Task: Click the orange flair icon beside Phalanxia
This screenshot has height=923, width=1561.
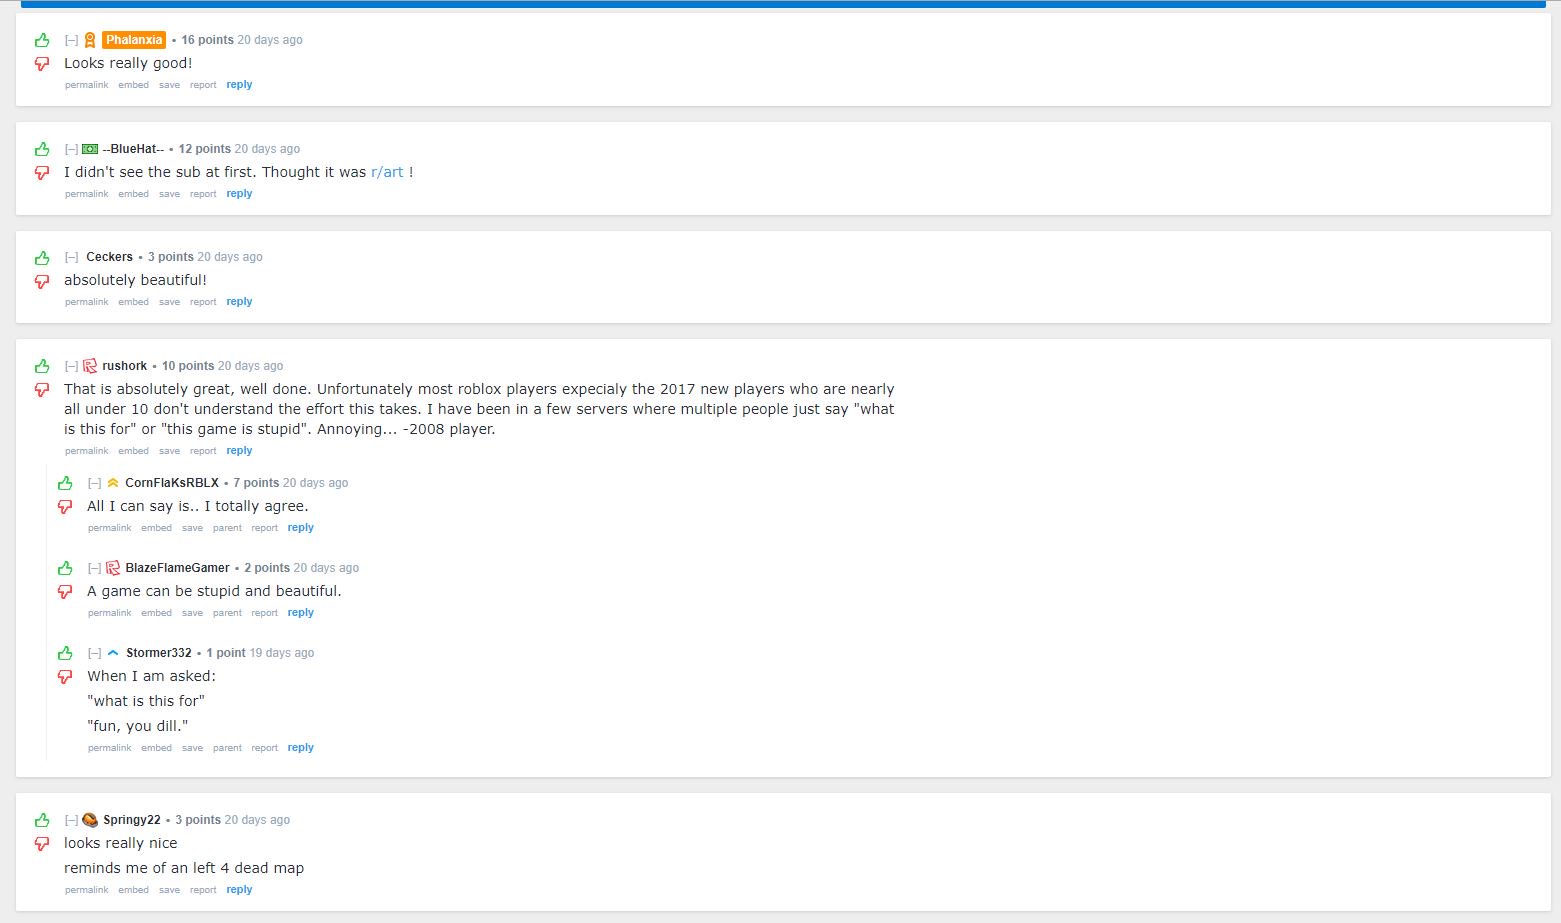Action: tap(89, 40)
